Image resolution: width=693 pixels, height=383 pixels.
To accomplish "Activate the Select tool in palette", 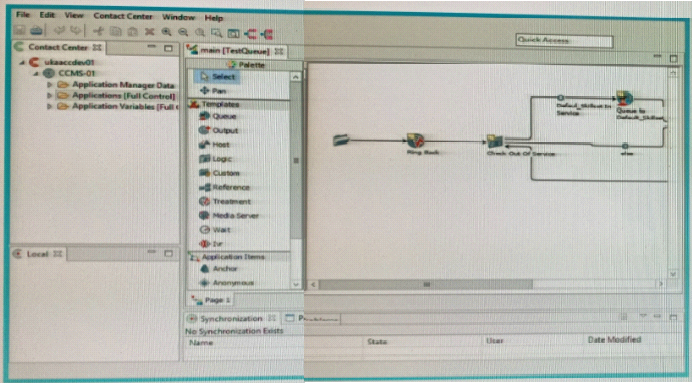I will [217, 77].
